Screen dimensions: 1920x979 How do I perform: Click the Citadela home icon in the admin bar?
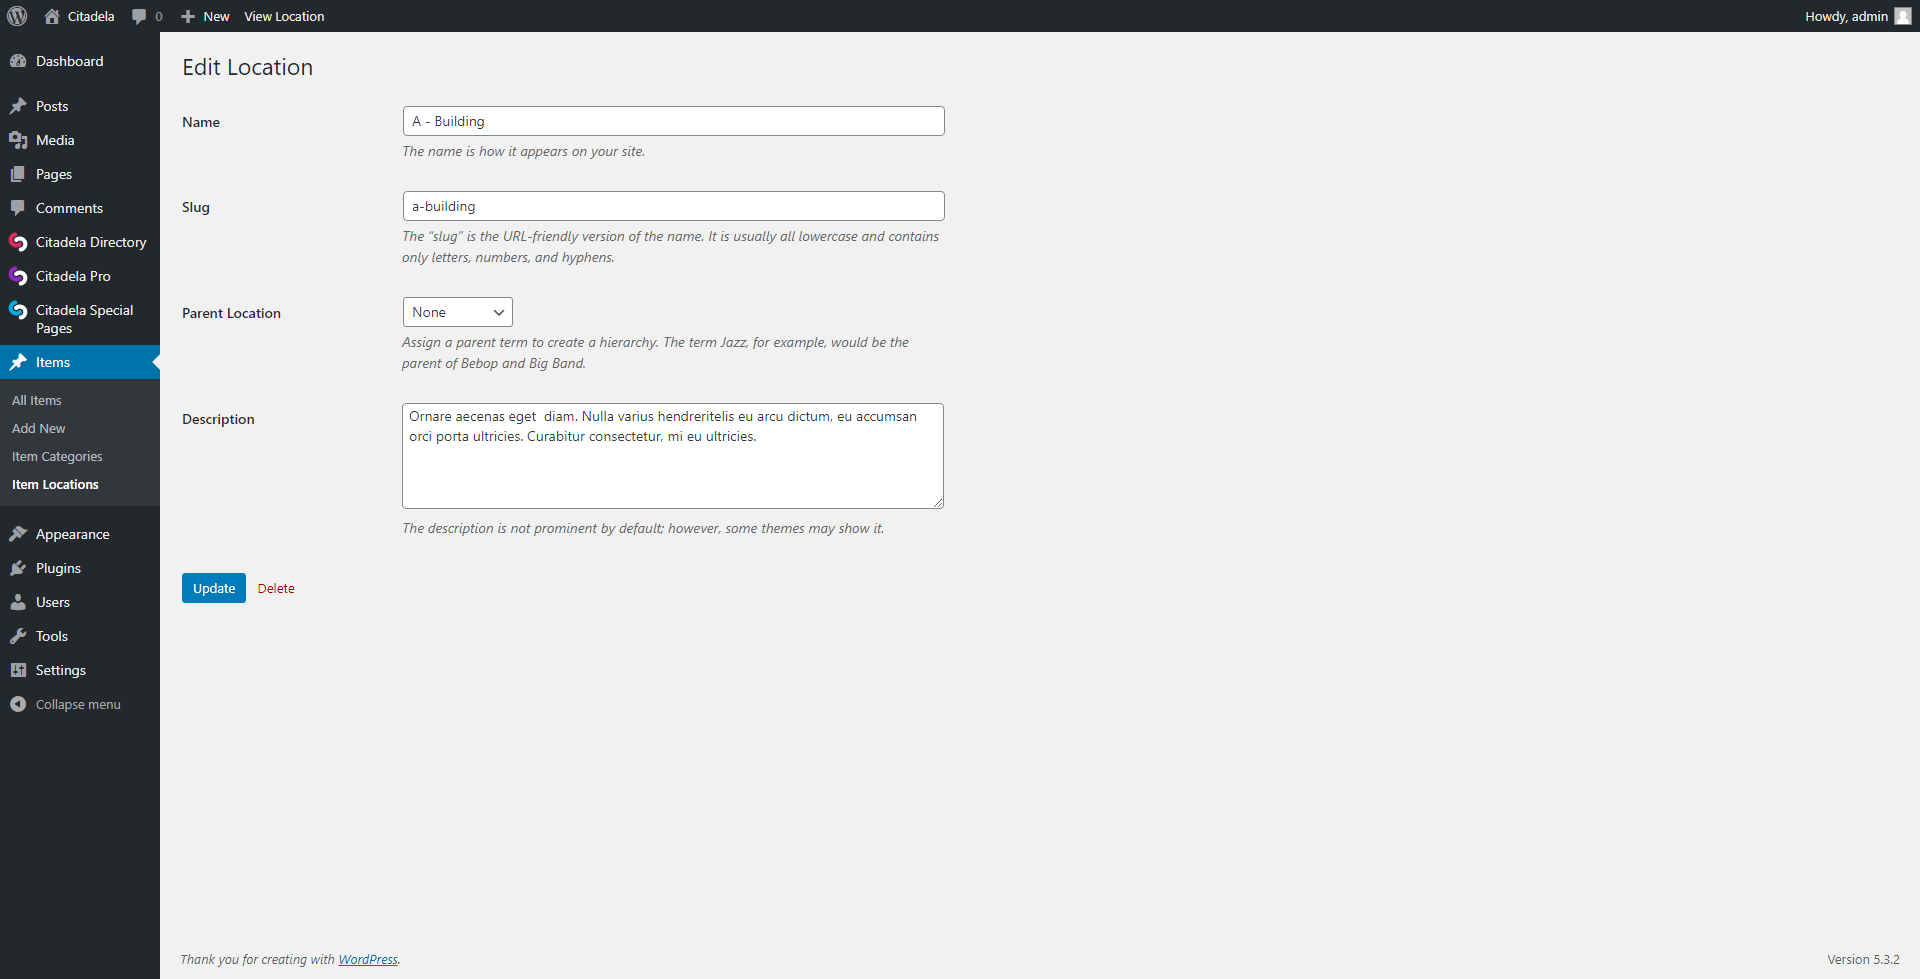[x=52, y=16]
